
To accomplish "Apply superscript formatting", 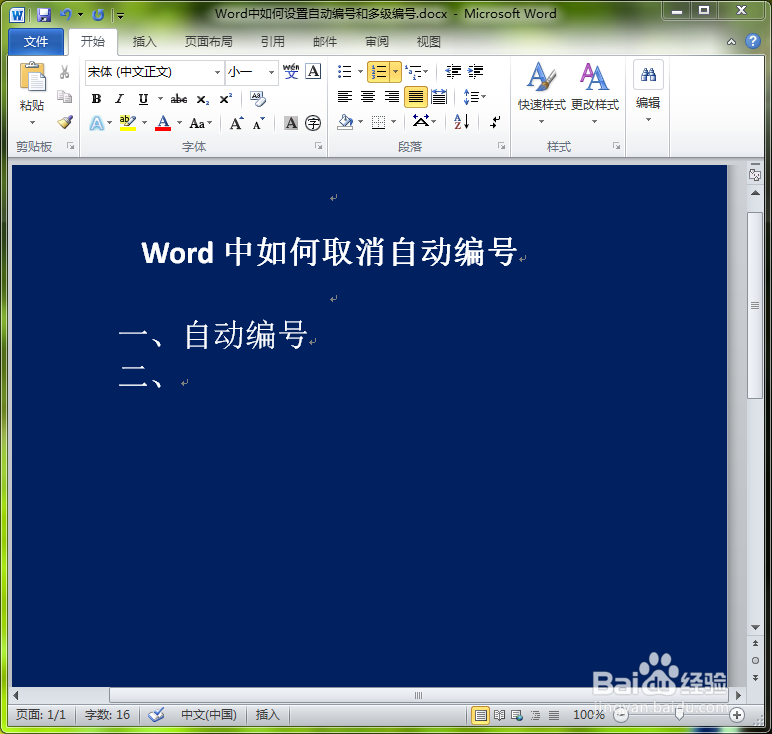I will point(225,99).
